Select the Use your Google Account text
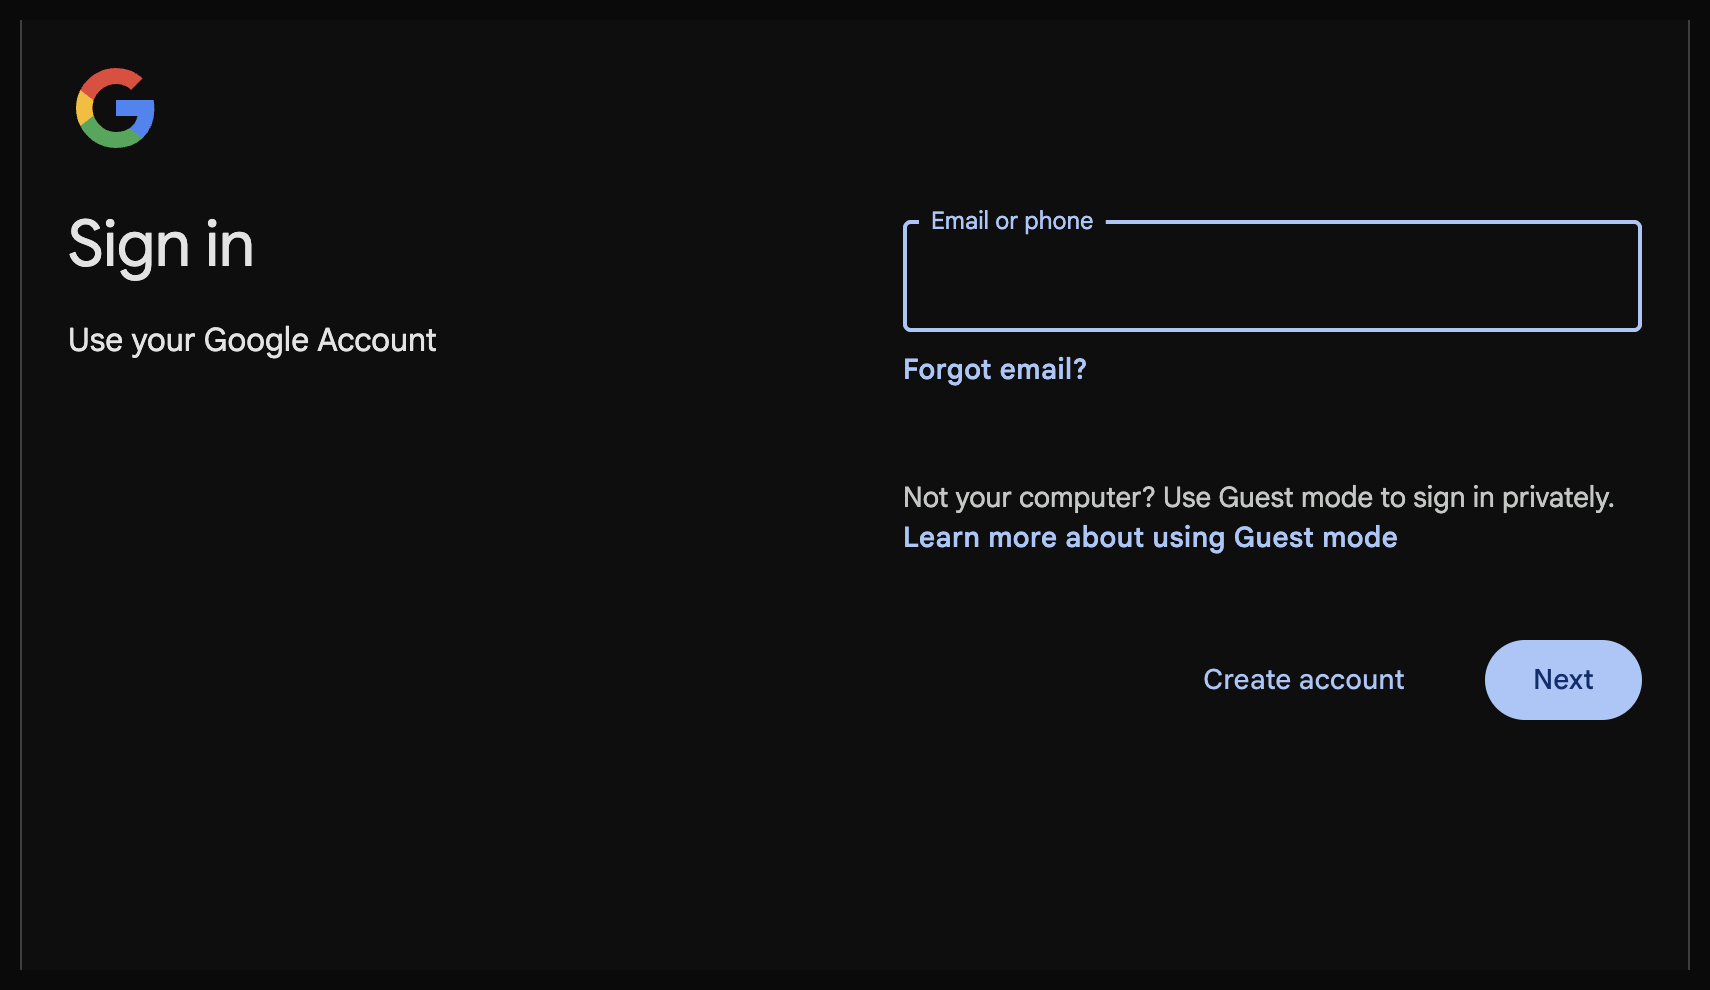The height and width of the screenshot is (990, 1710). (x=252, y=341)
